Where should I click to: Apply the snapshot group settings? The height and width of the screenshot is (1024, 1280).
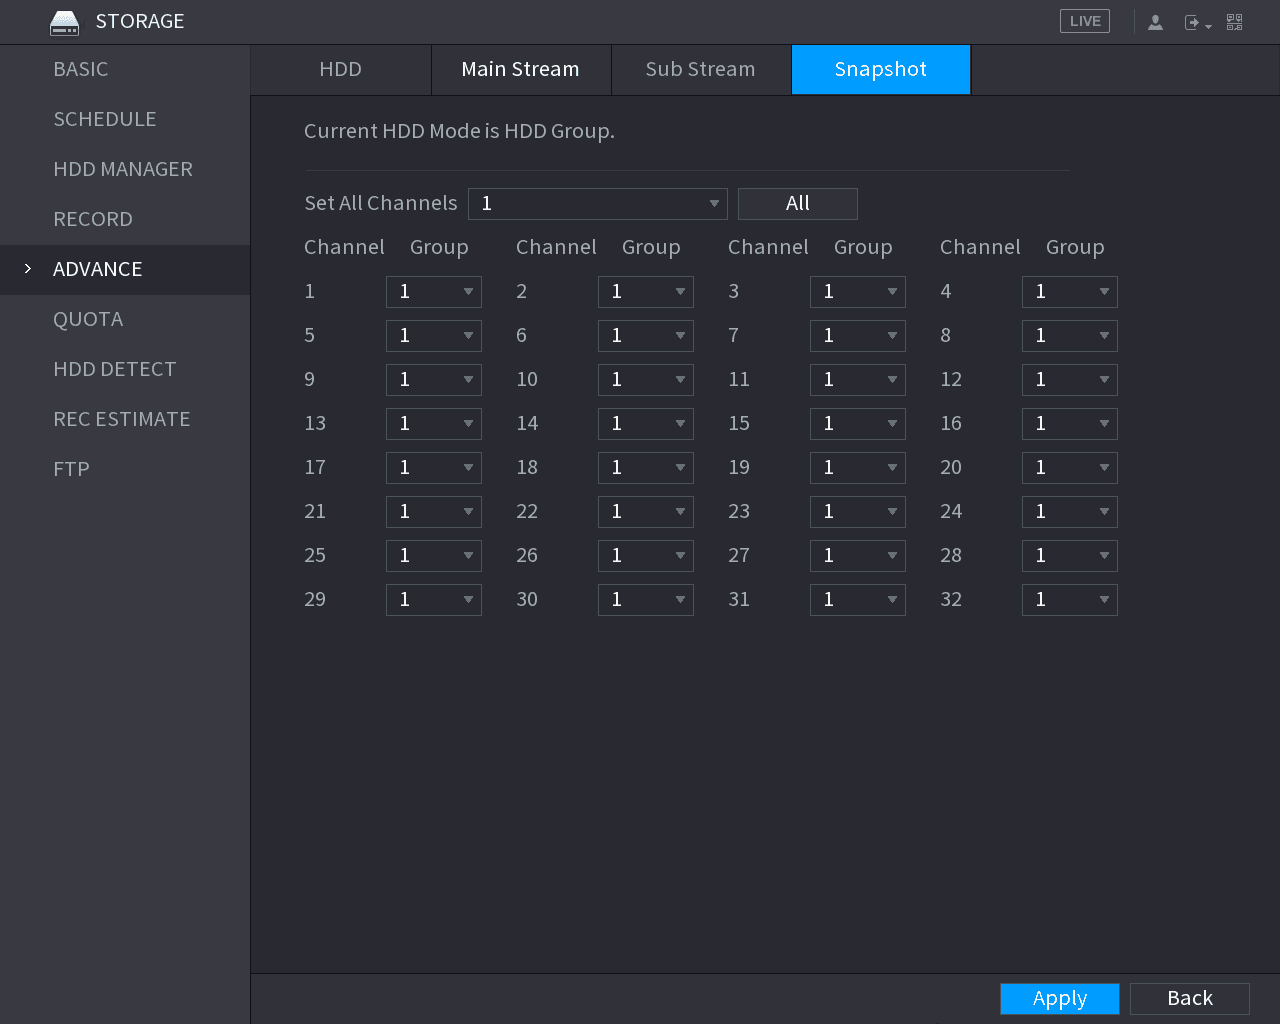(1060, 998)
